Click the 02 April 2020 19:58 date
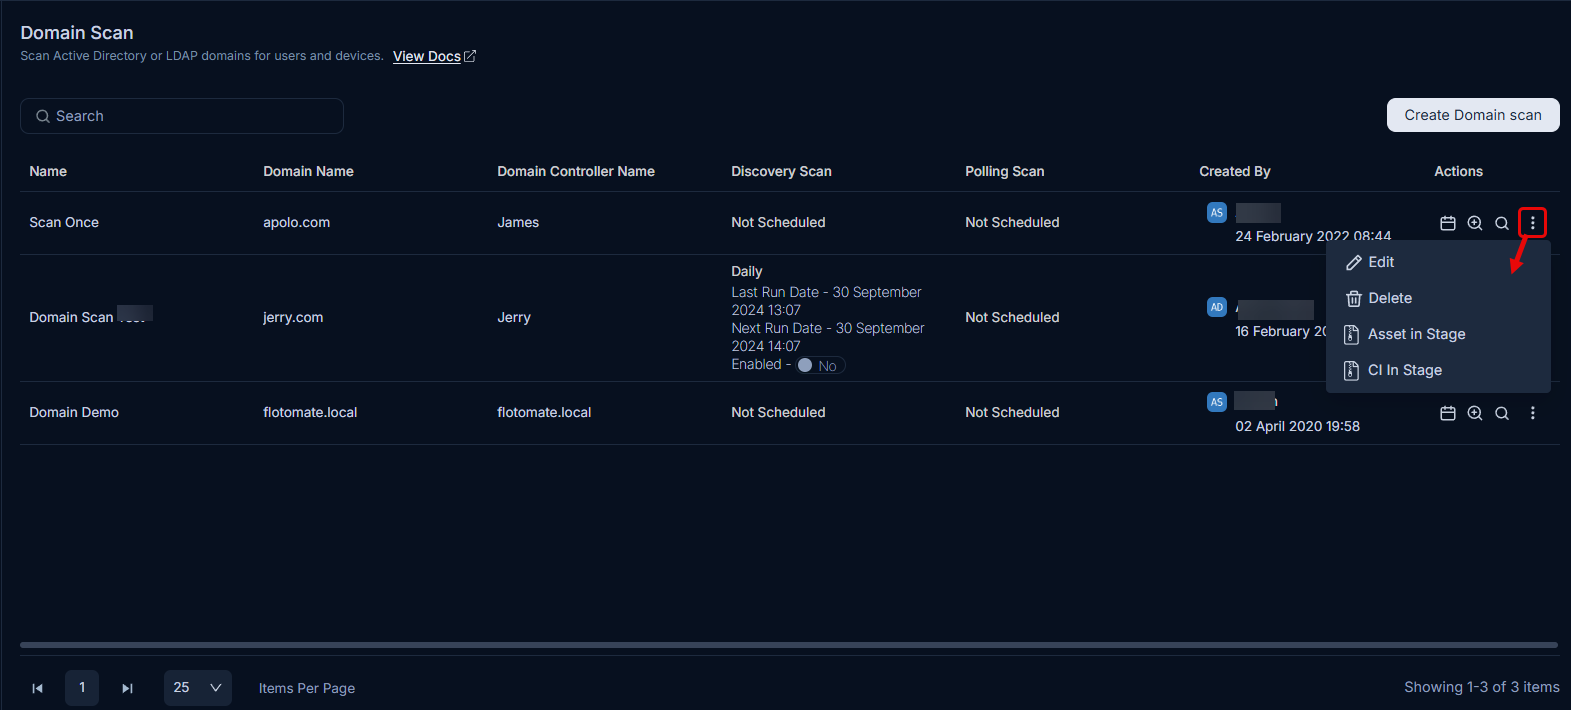 point(1297,426)
